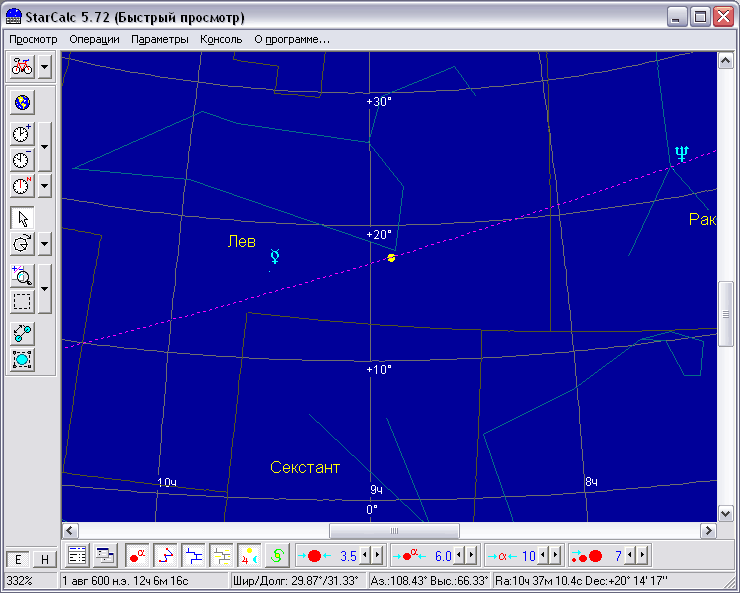The width and height of the screenshot is (740, 593).
Task: Increase star size value 7
Action: pos(642,556)
